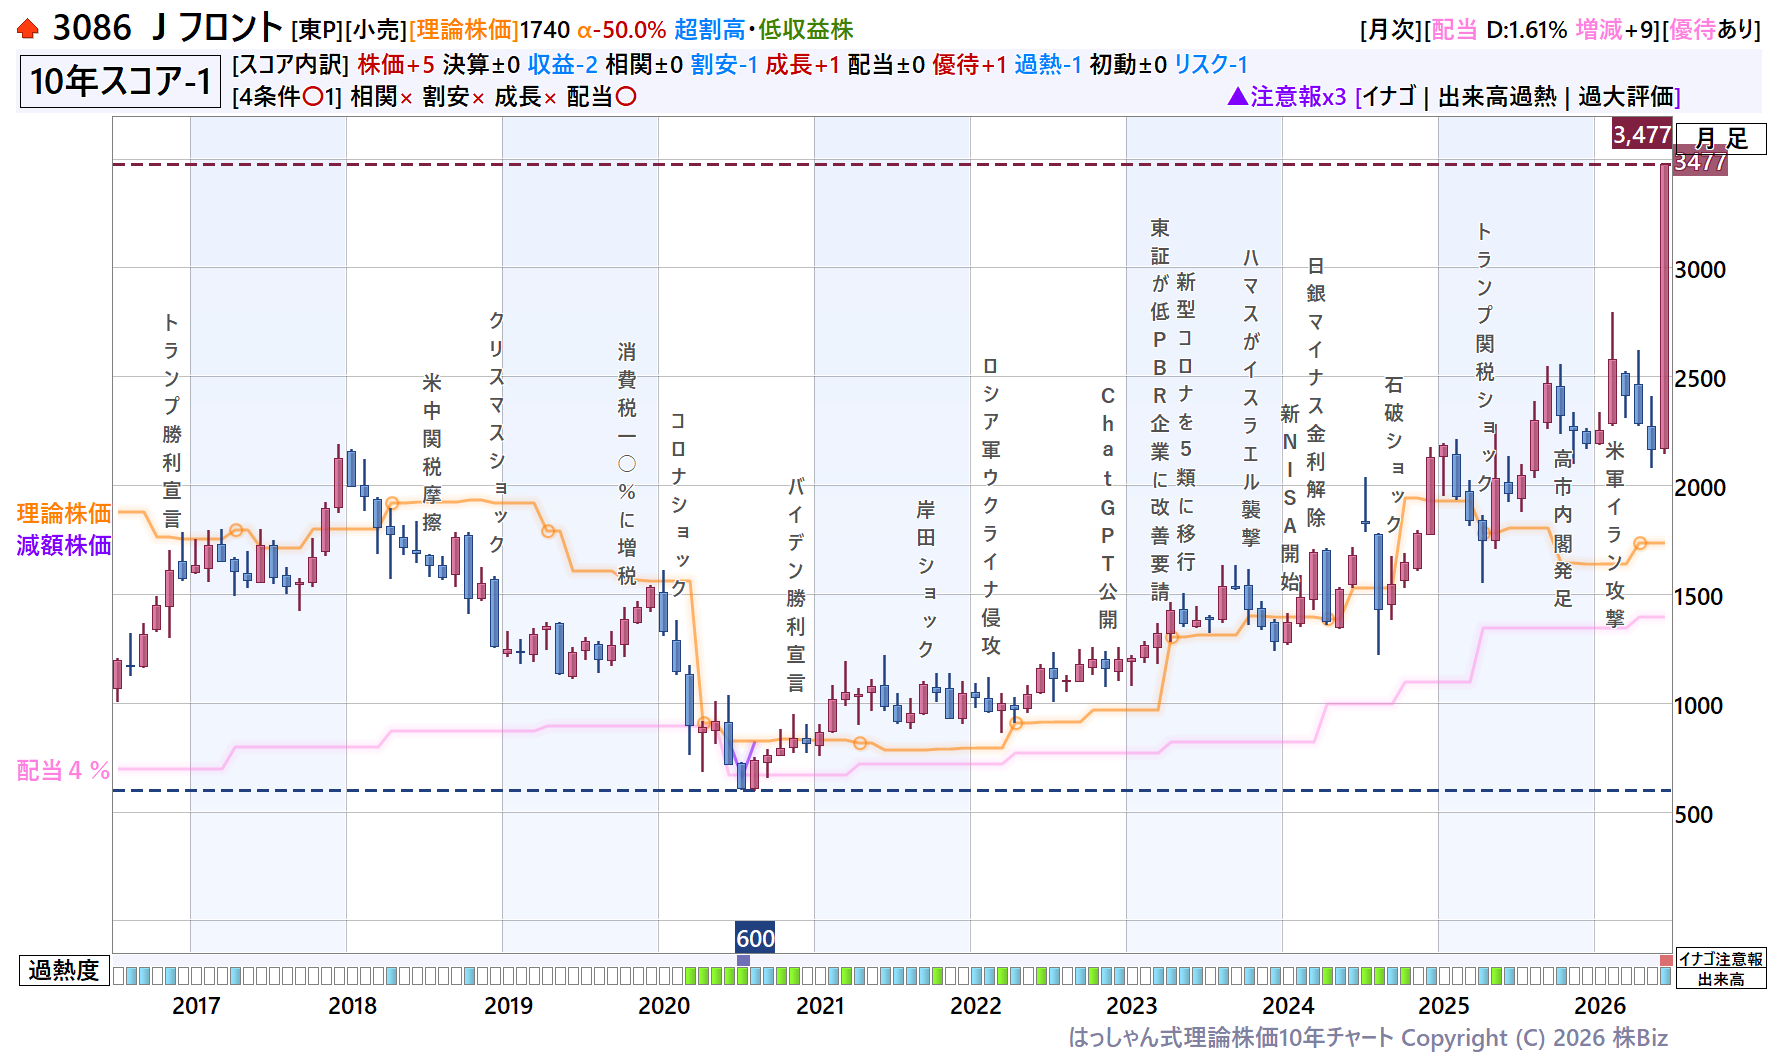The image size is (1780, 1054).
Task: Click the バイデン勝利宣言 event annotation
Action: point(796,585)
